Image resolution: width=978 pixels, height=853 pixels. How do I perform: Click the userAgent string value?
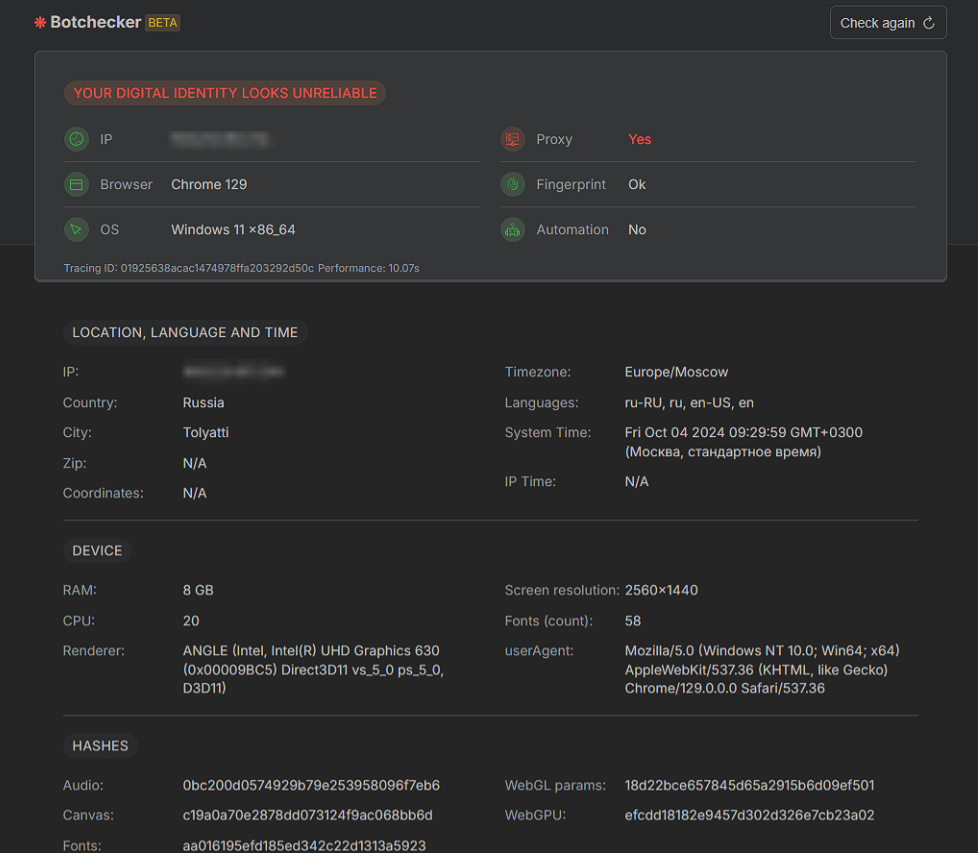tap(756, 669)
